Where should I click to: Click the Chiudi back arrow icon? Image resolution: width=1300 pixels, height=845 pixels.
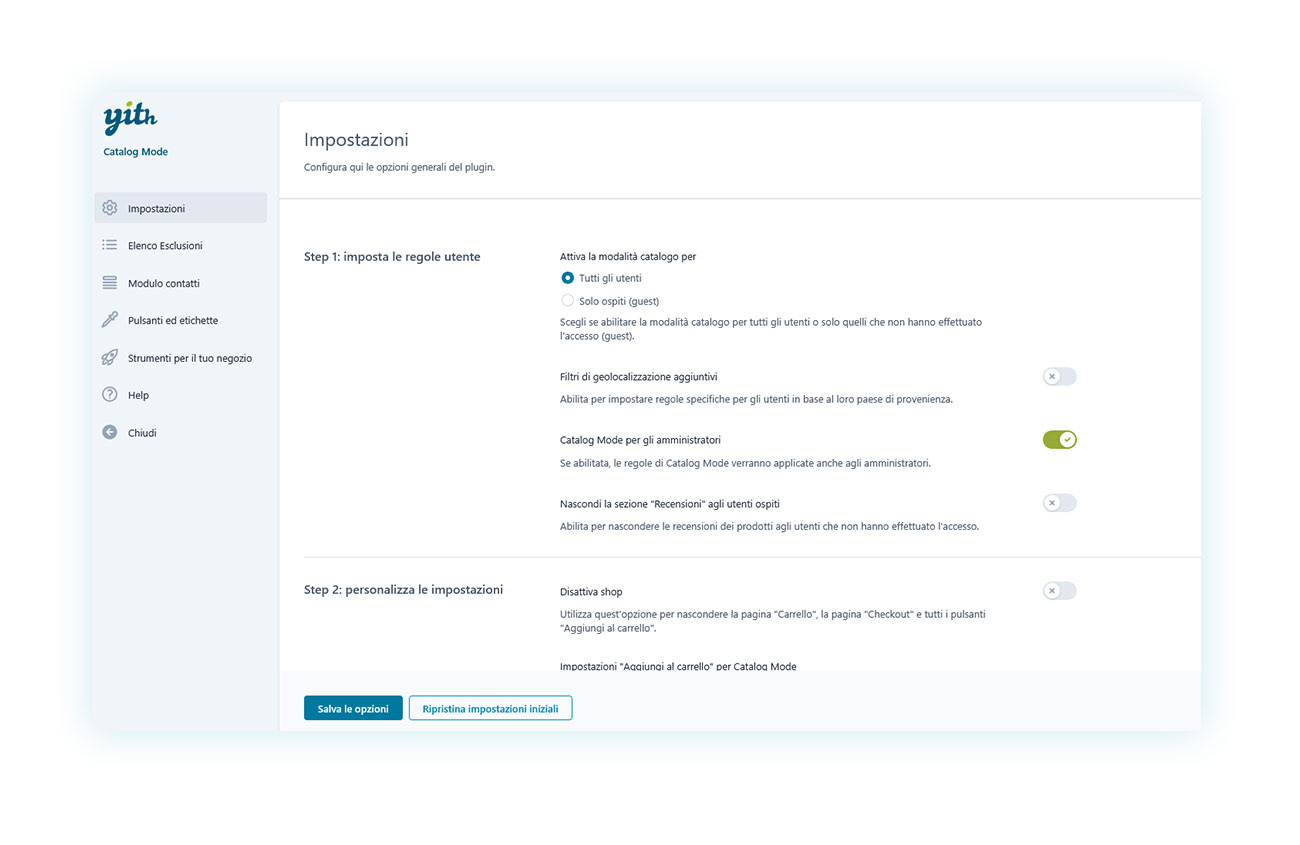point(110,432)
